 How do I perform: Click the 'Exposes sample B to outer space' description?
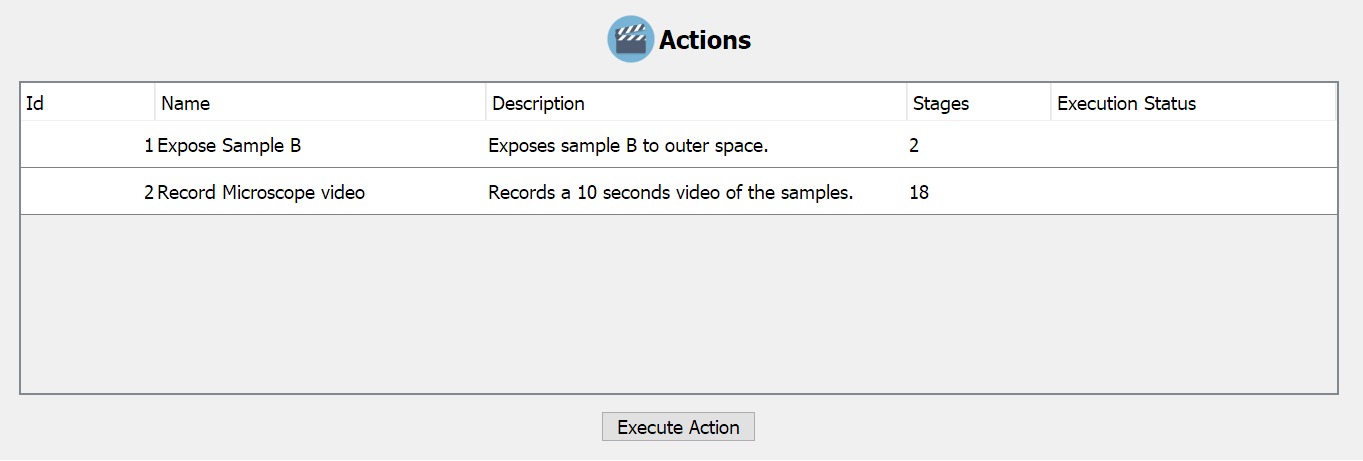(x=628, y=145)
